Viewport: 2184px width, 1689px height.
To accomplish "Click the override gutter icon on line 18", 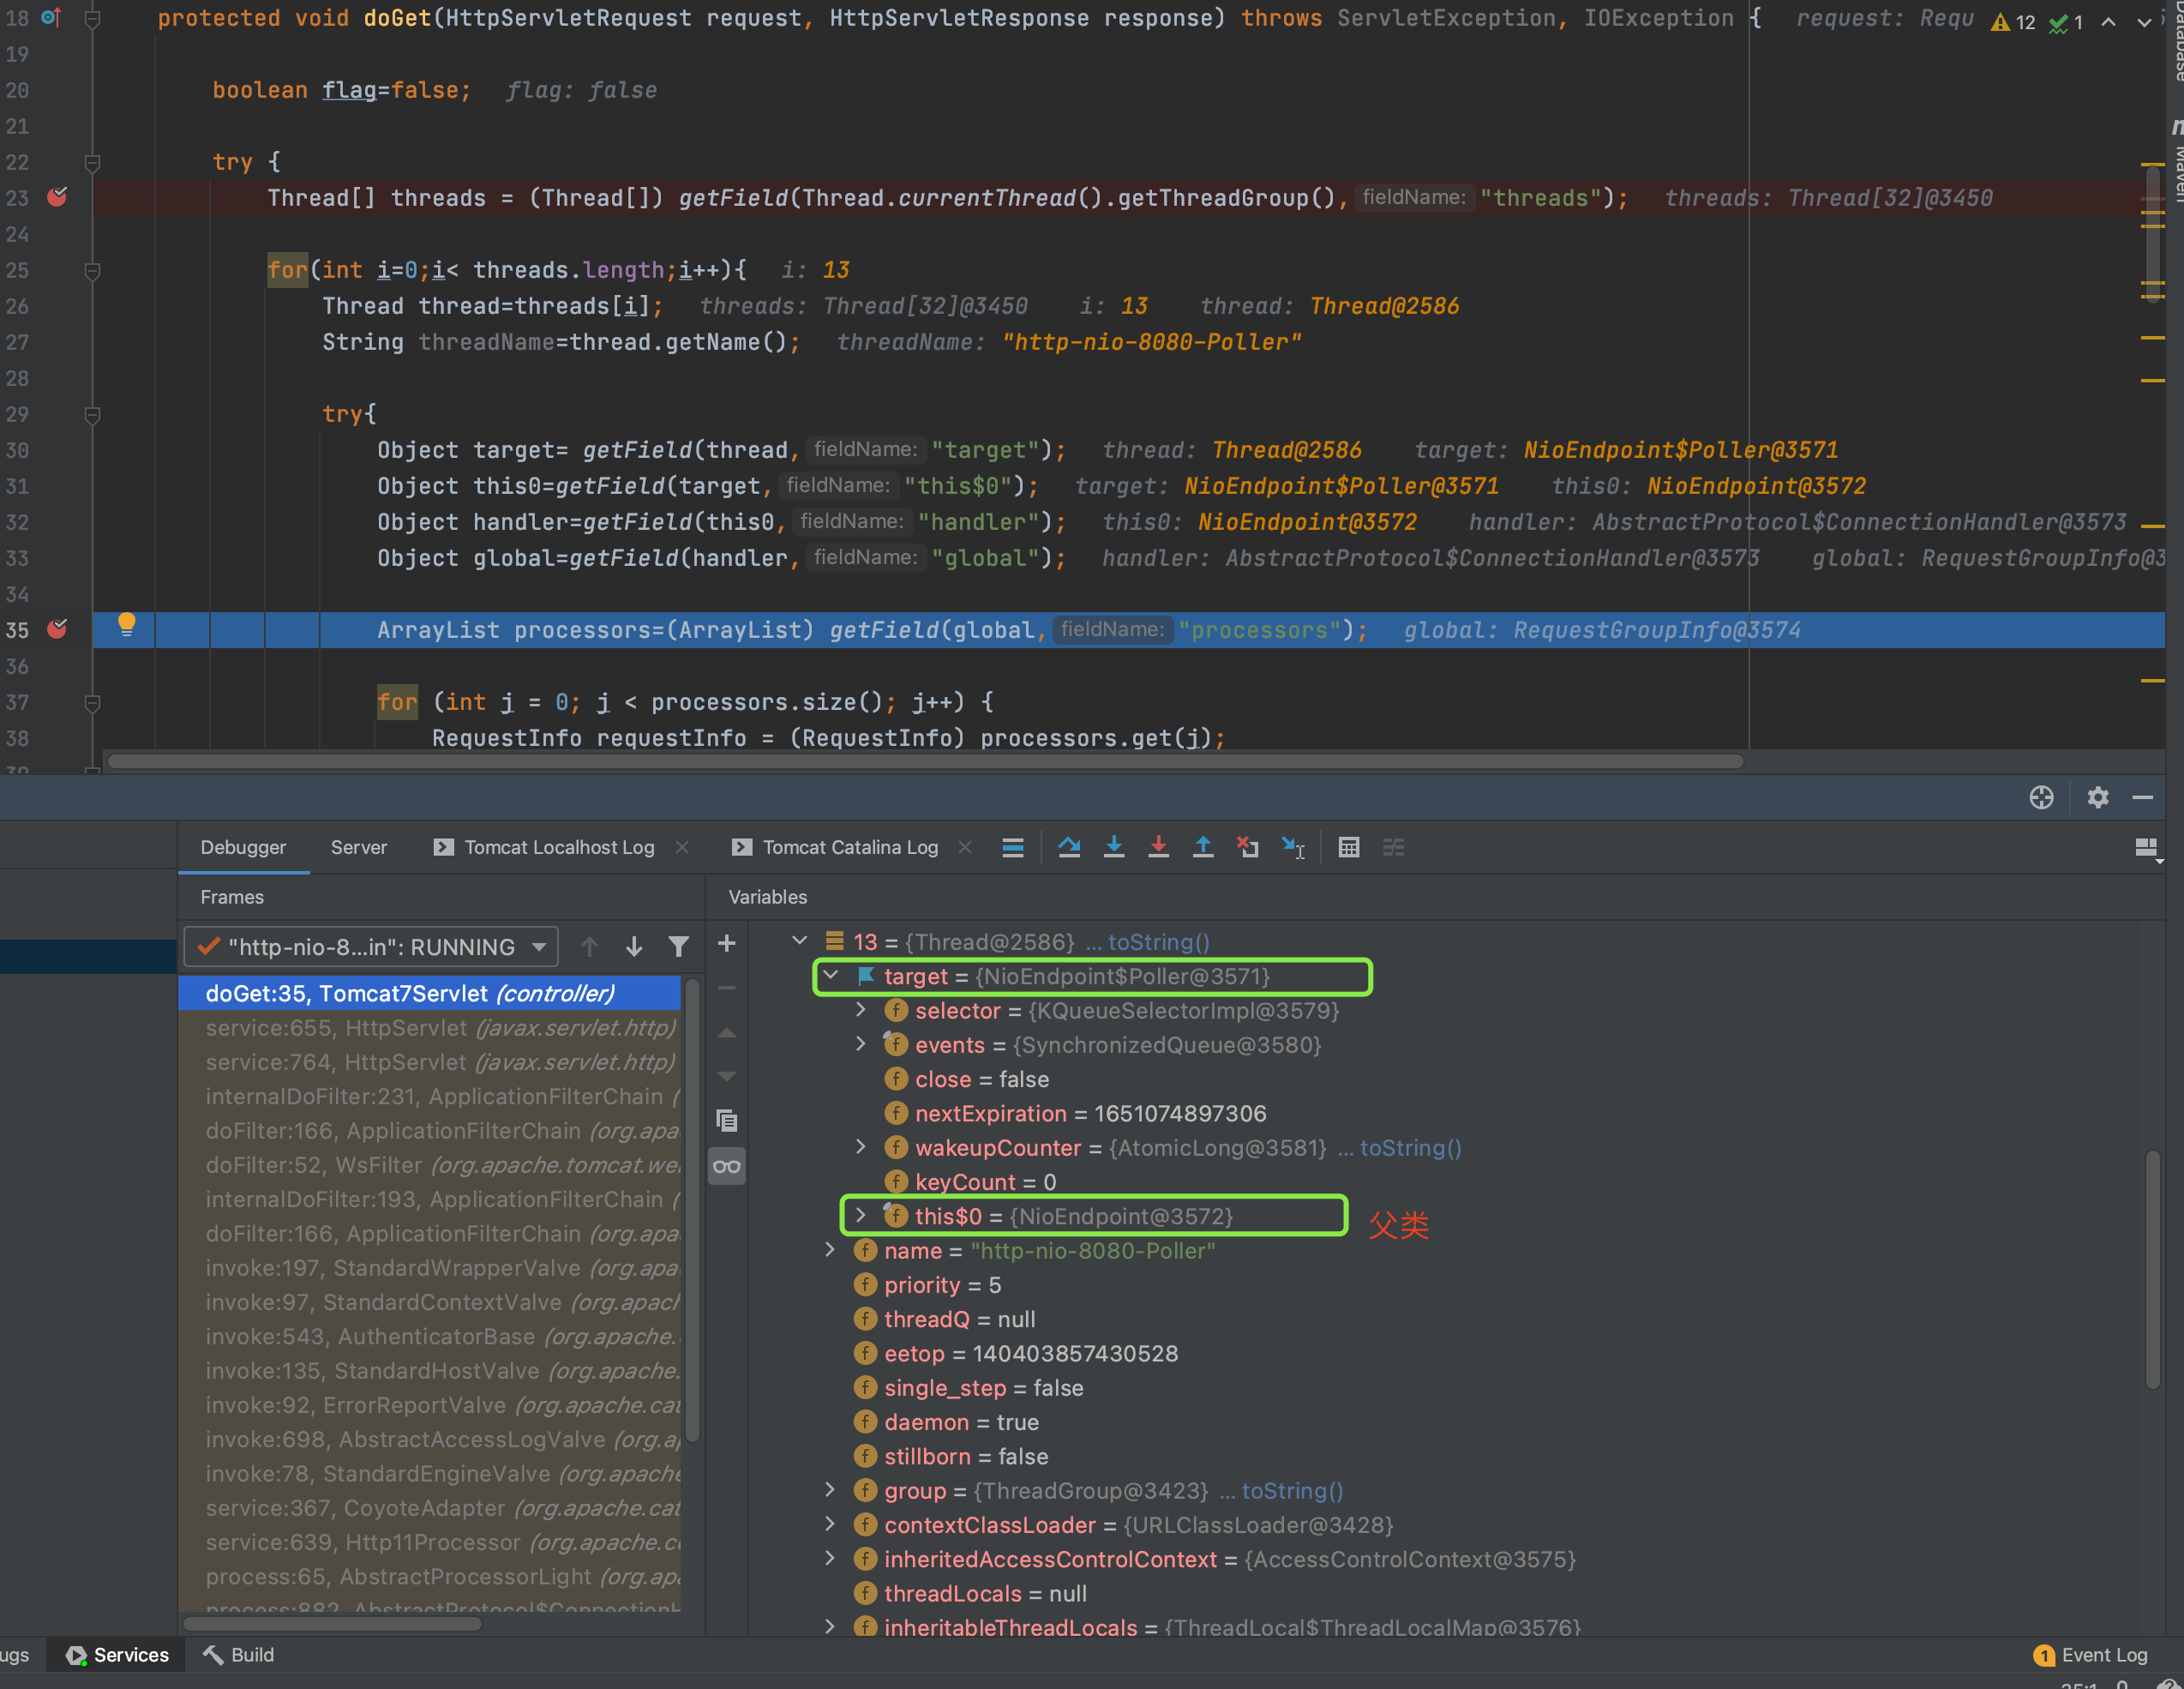I will pyautogui.click(x=51, y=17).
